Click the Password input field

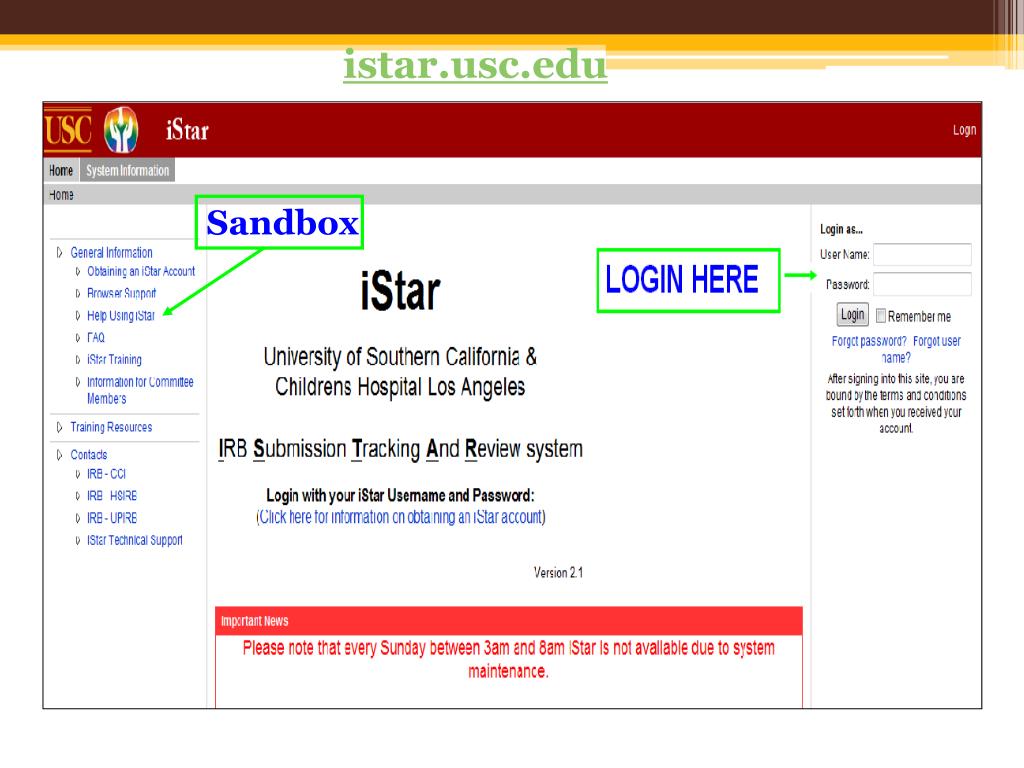coord(922,284)
